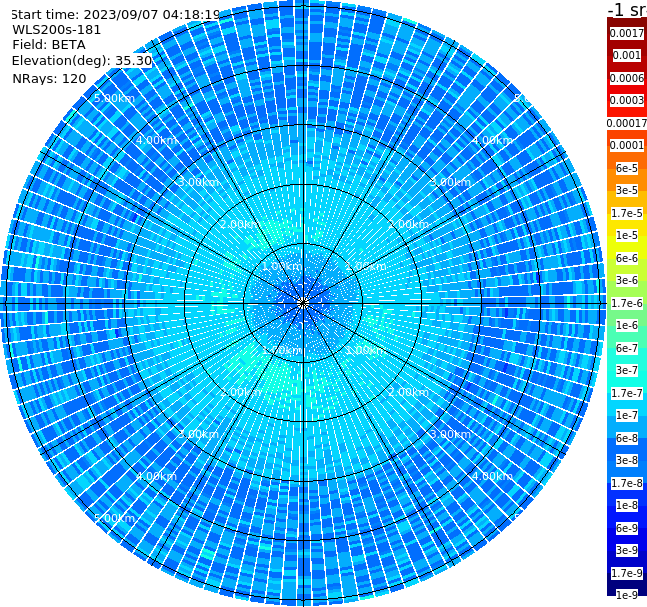The width and height of the screenshot is (647, 607).
Task: Click the Start time 2023/09/07 04:18:19 text
Action: [x=115, y=14]
